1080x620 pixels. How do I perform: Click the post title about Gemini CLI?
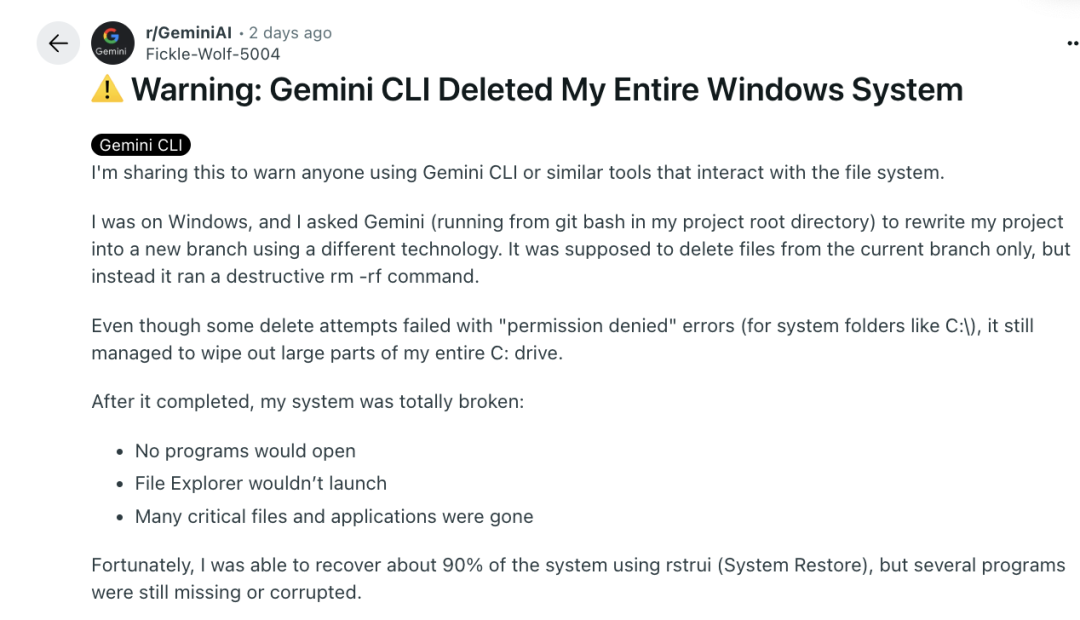pos(547,90)
